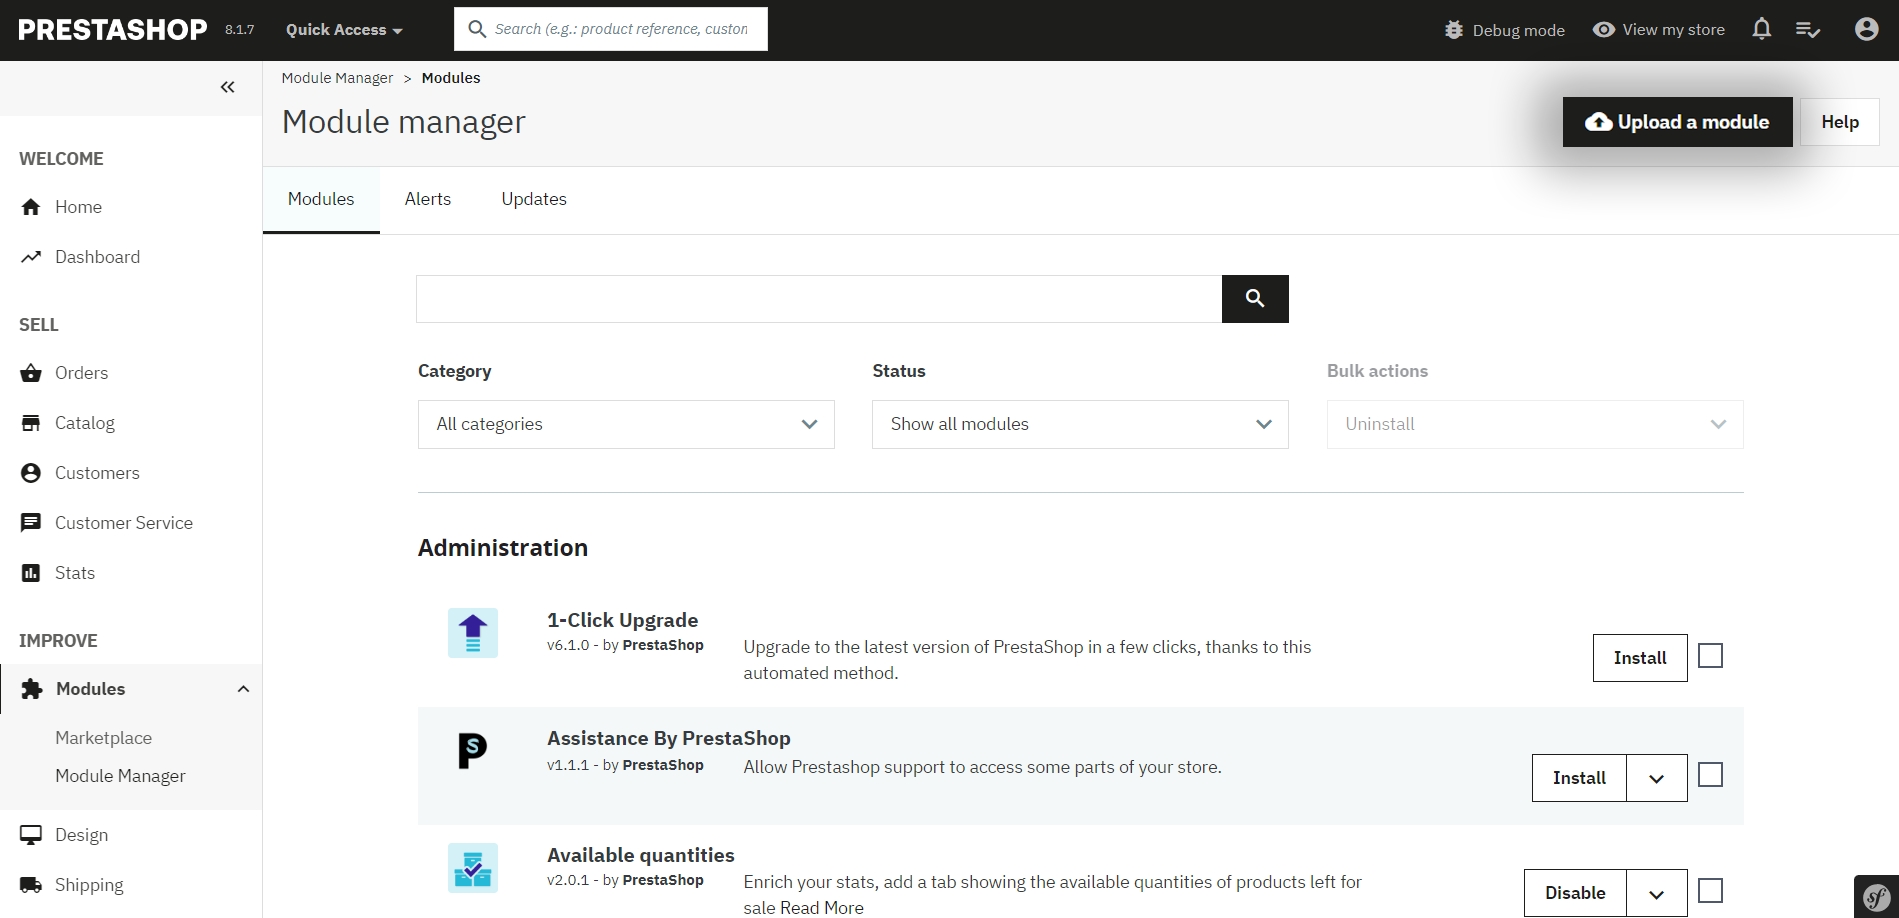Click the Upload a module button
The width and height of the screenshot is (1899, 918).
click(1677, 122)
